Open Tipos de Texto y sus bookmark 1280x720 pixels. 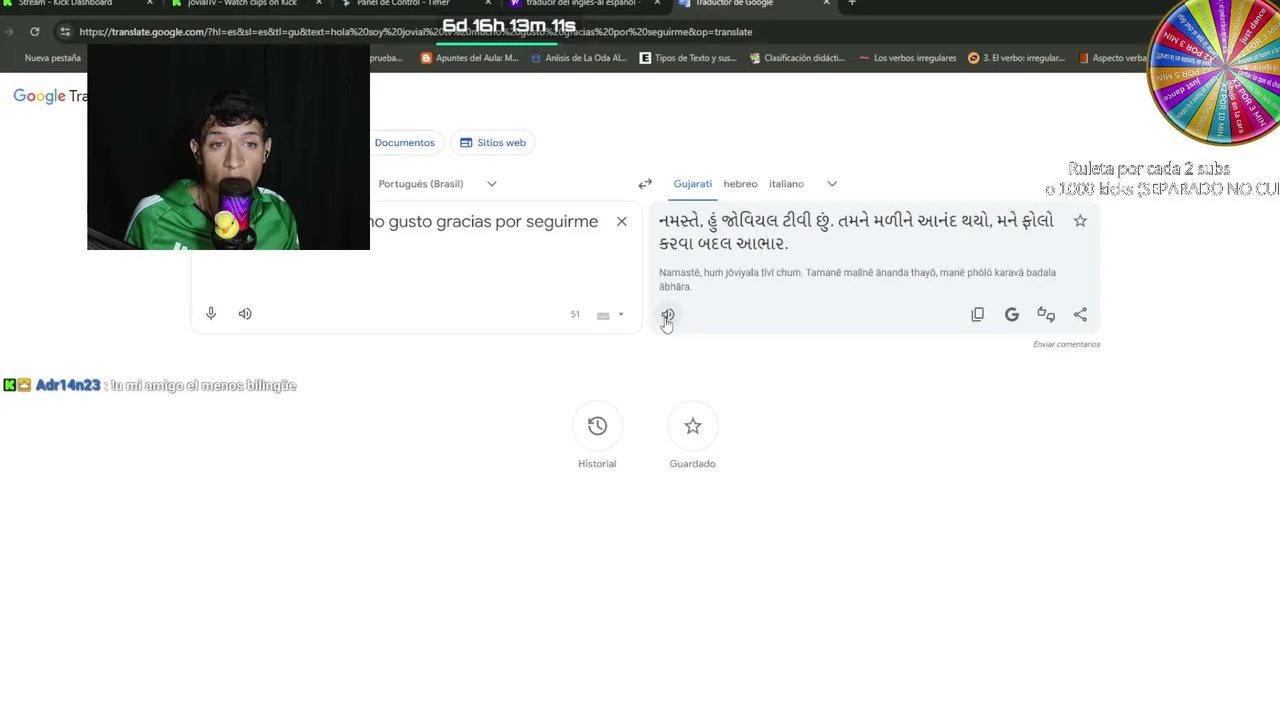[x=688, y=58]
